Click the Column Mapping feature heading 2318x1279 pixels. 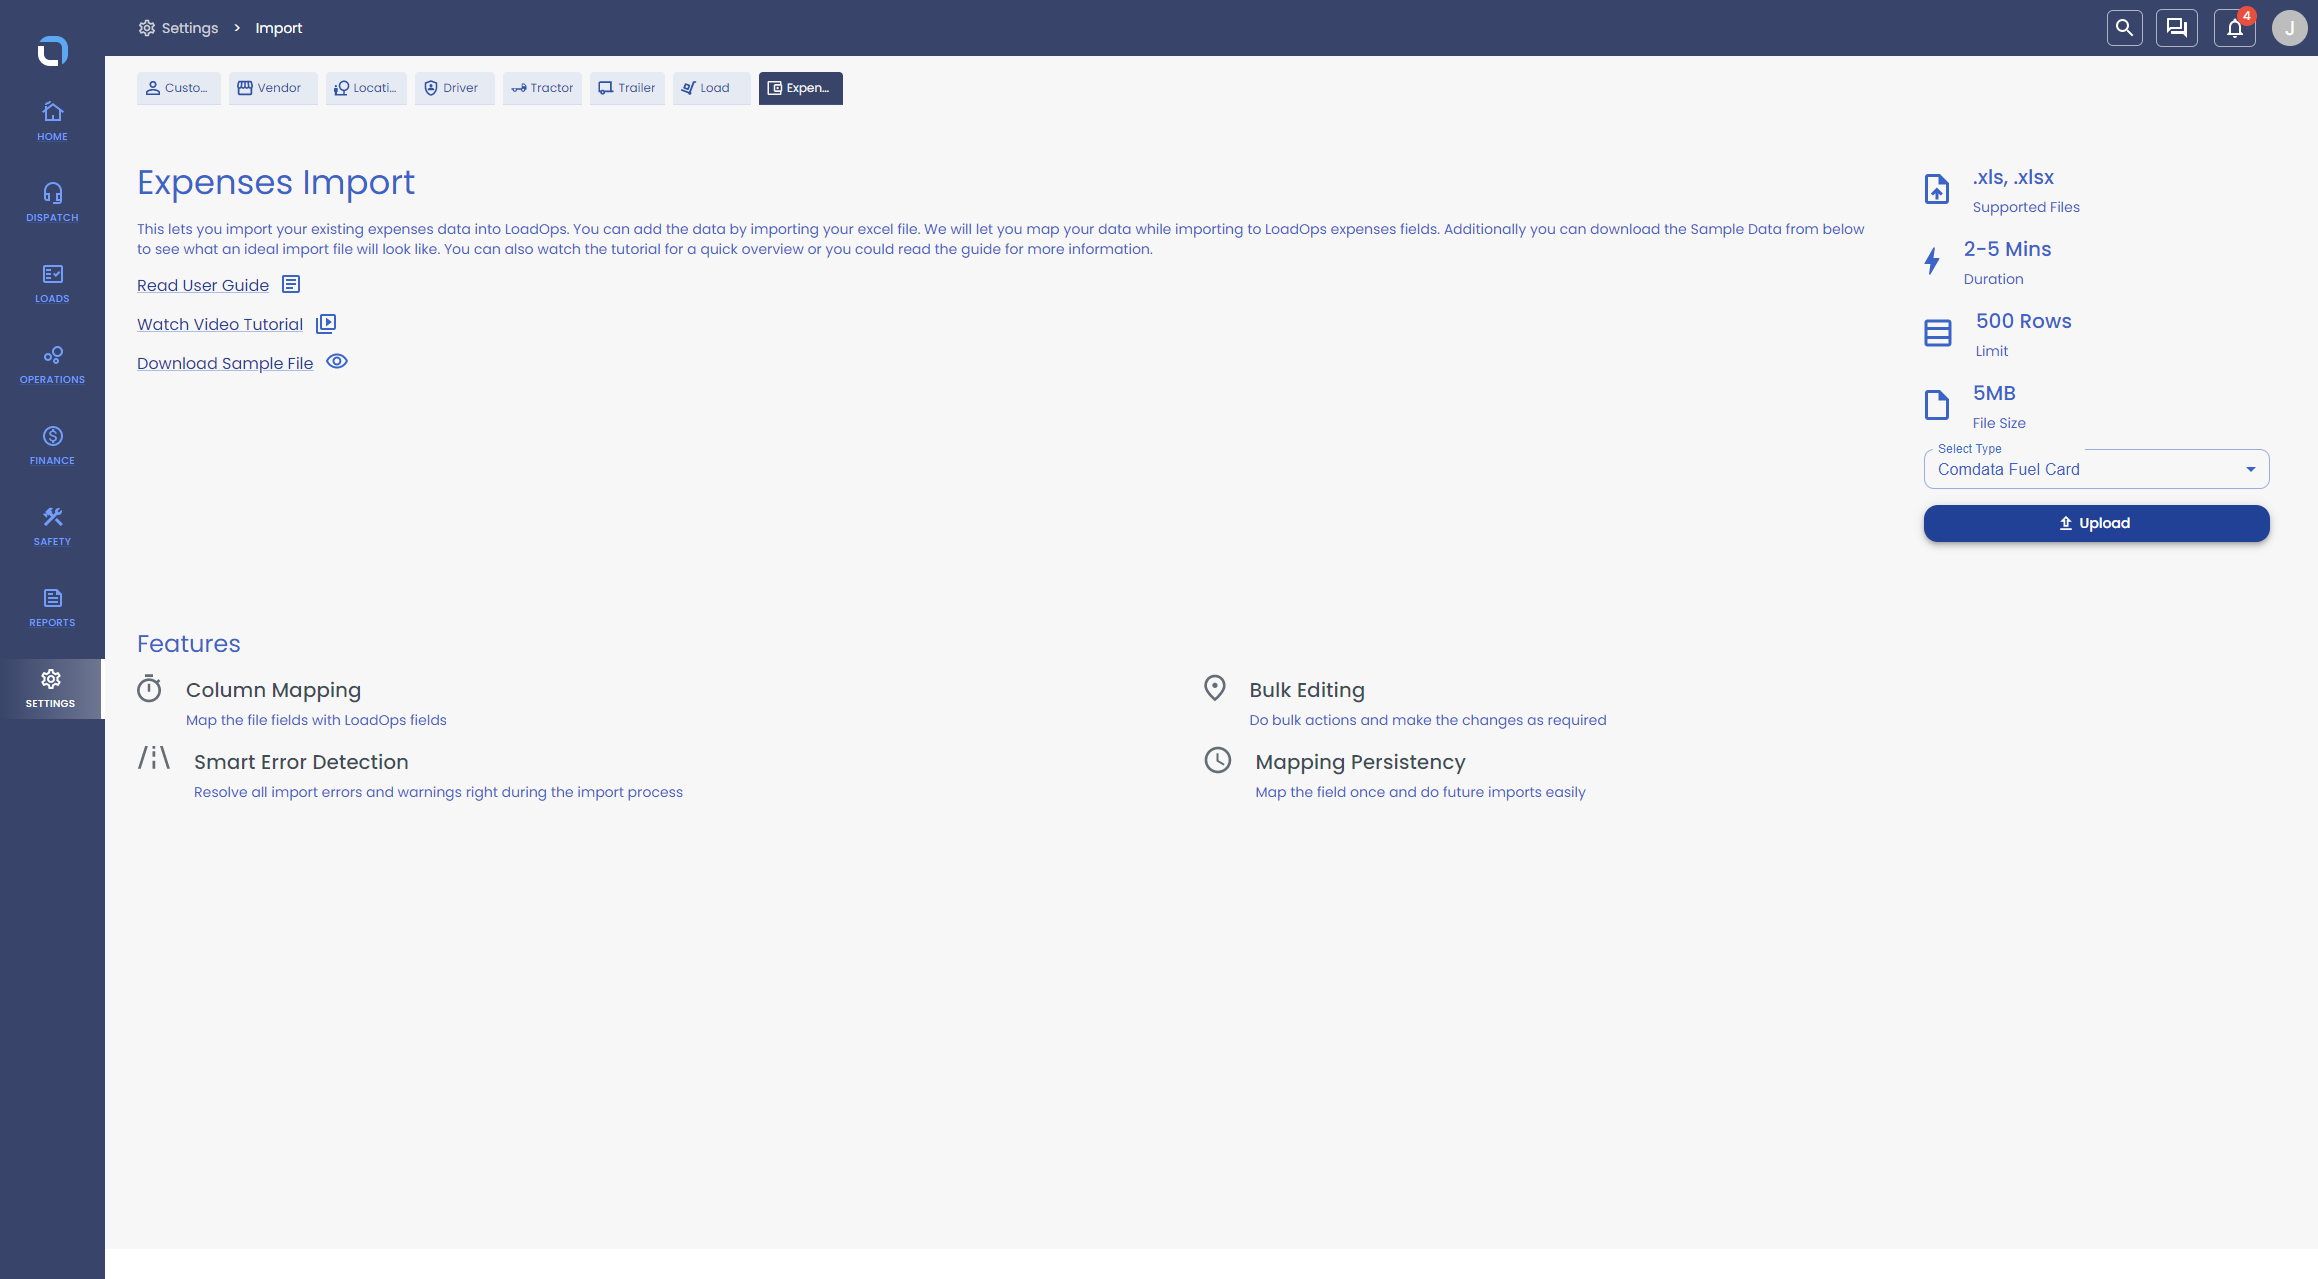tap(273, 690)
